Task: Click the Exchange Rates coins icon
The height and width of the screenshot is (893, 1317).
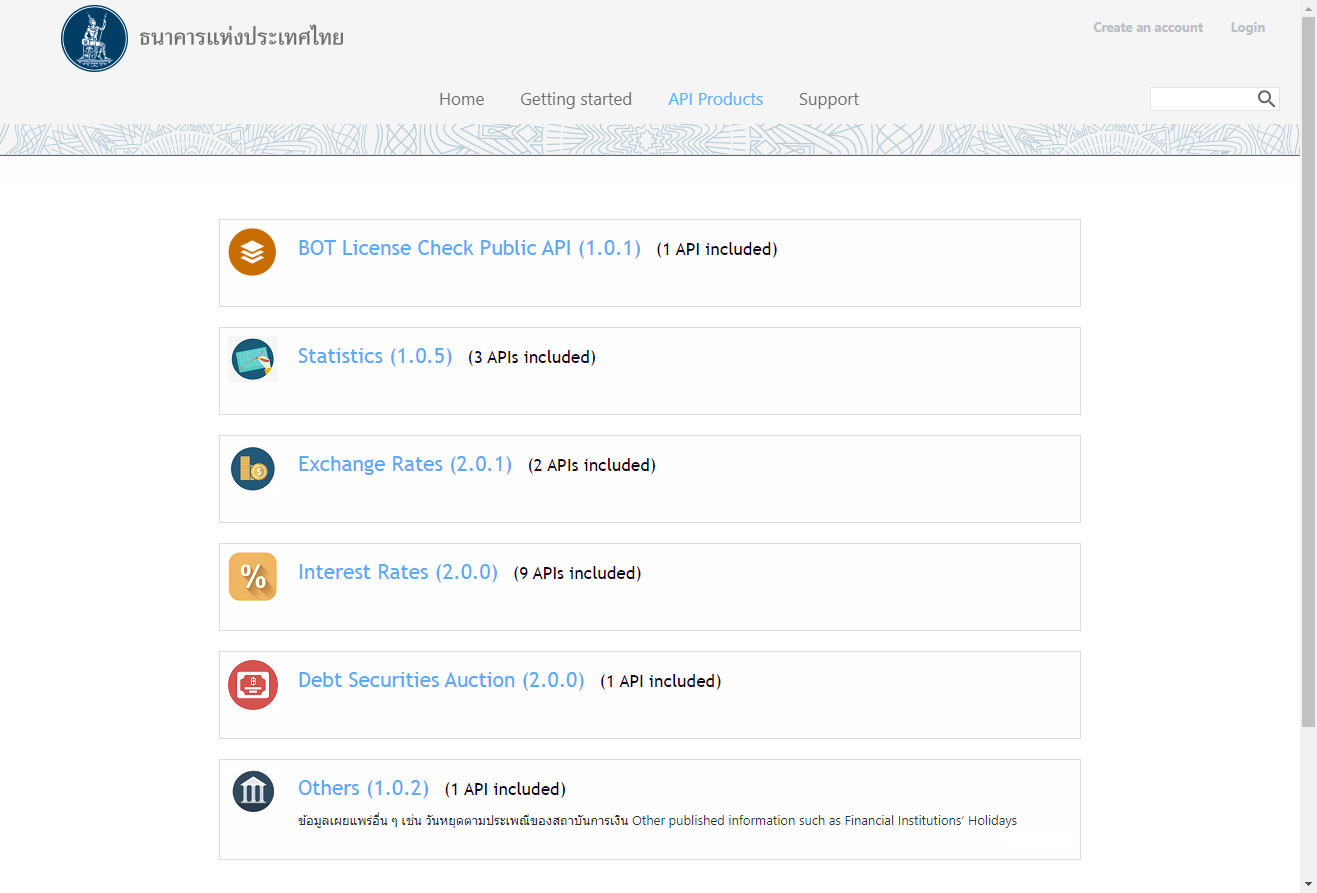Action: click(252, 468)
